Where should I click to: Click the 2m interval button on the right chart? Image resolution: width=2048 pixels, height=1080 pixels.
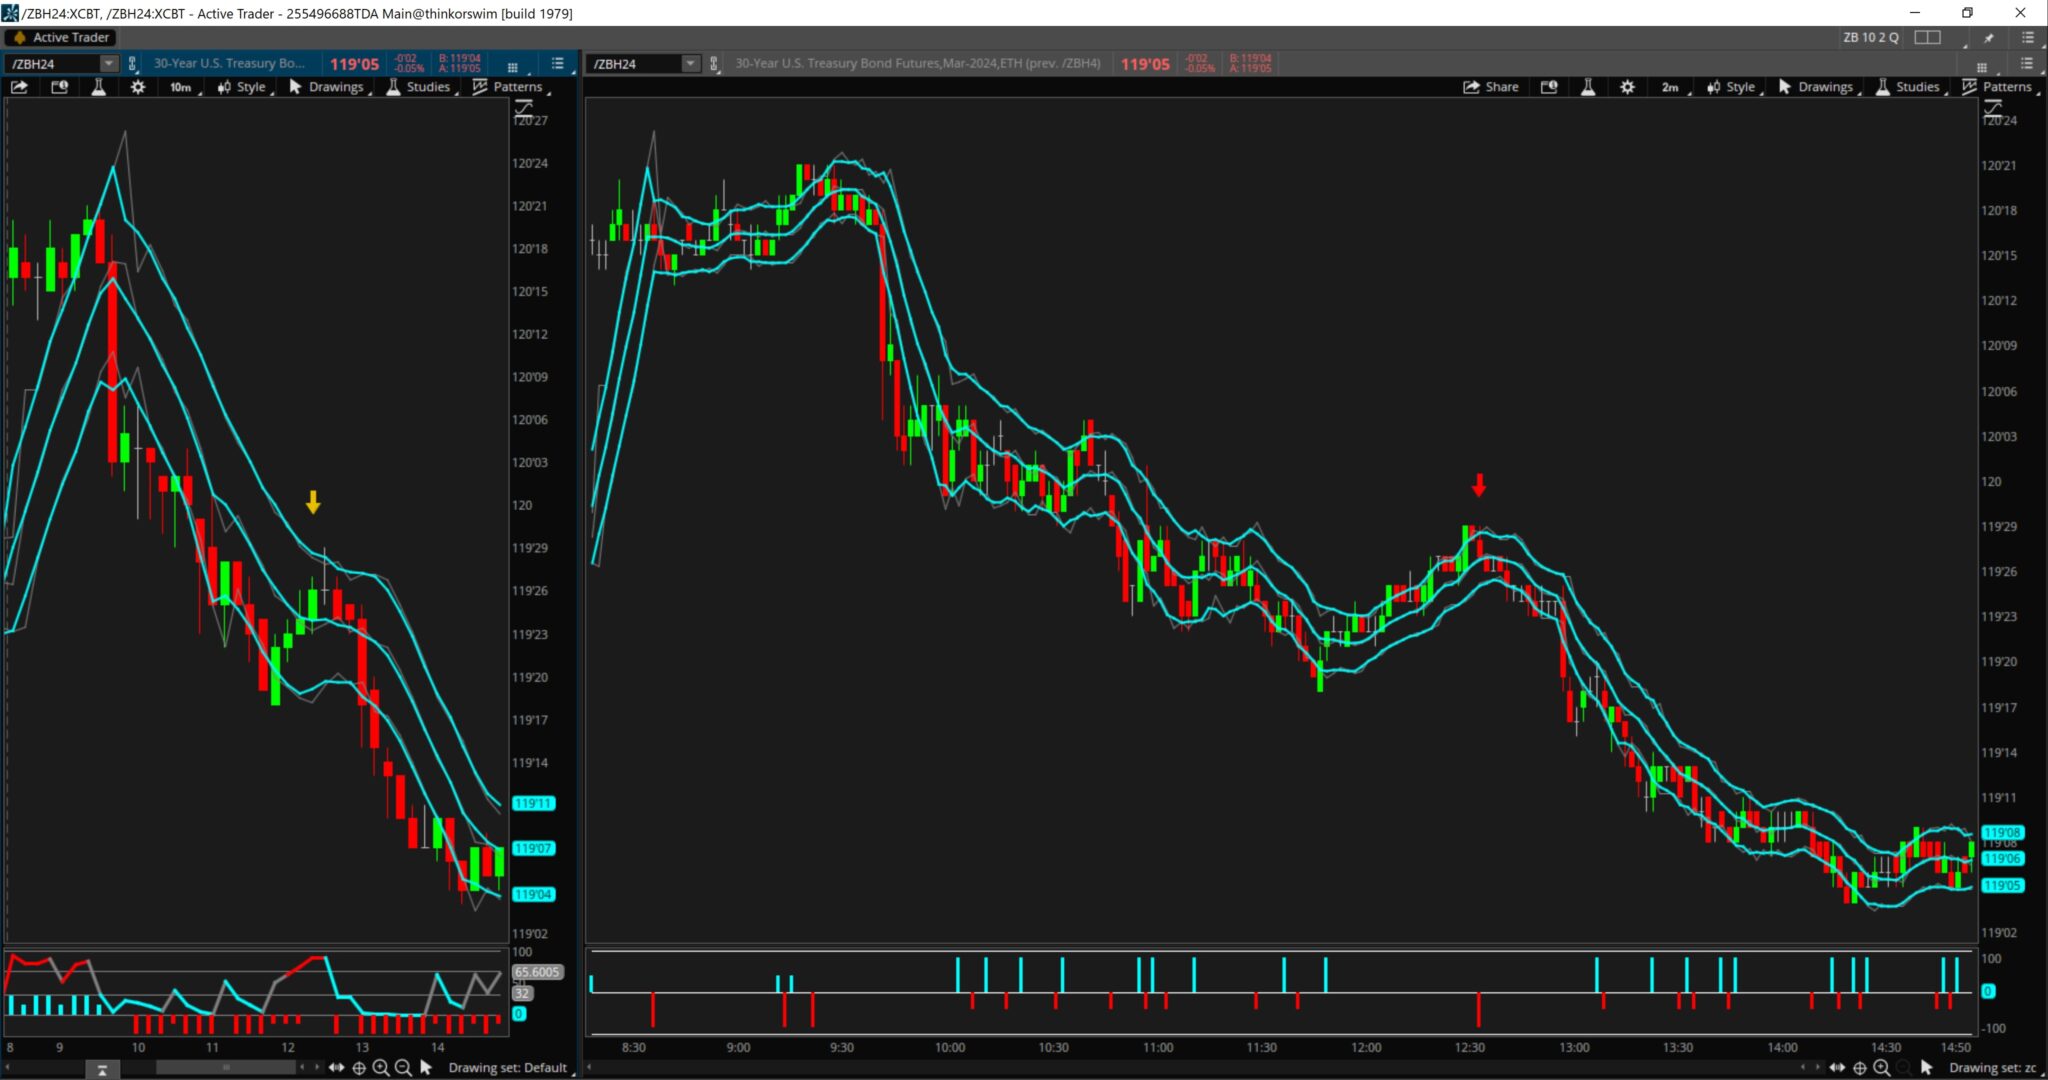pos(1670,87)
